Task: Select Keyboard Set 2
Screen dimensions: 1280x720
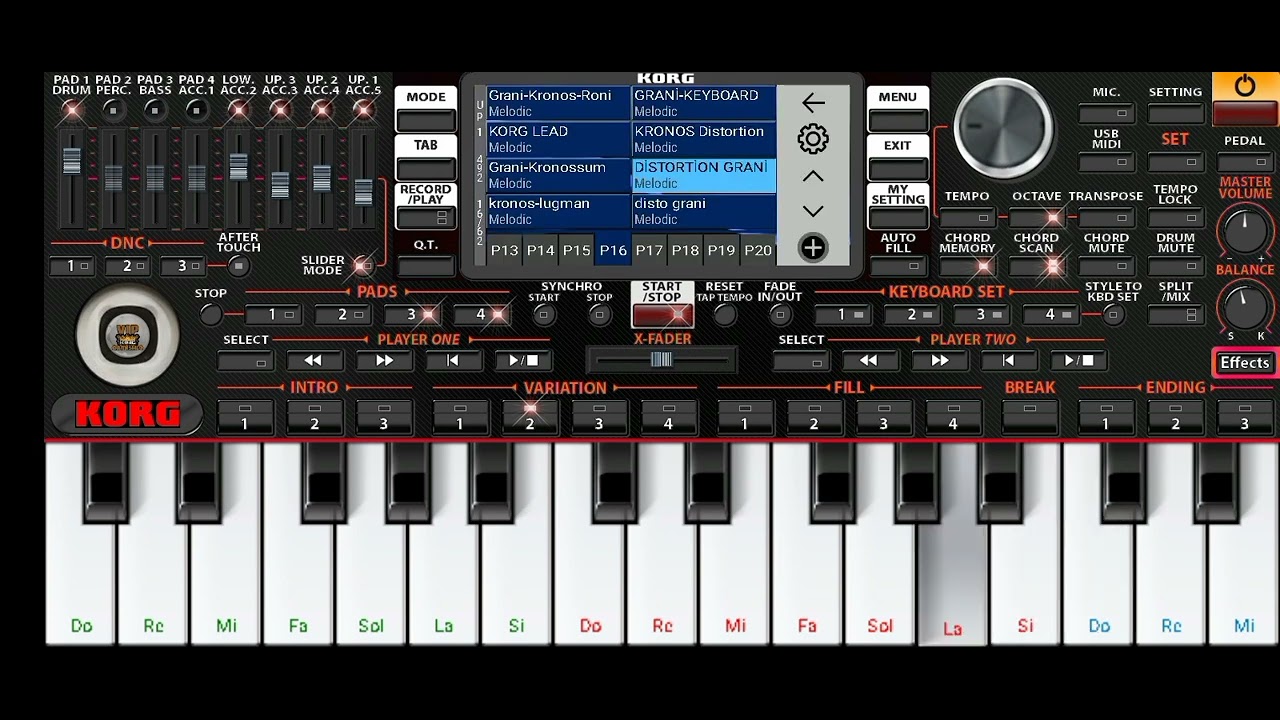Action: [x=911, y=315]
